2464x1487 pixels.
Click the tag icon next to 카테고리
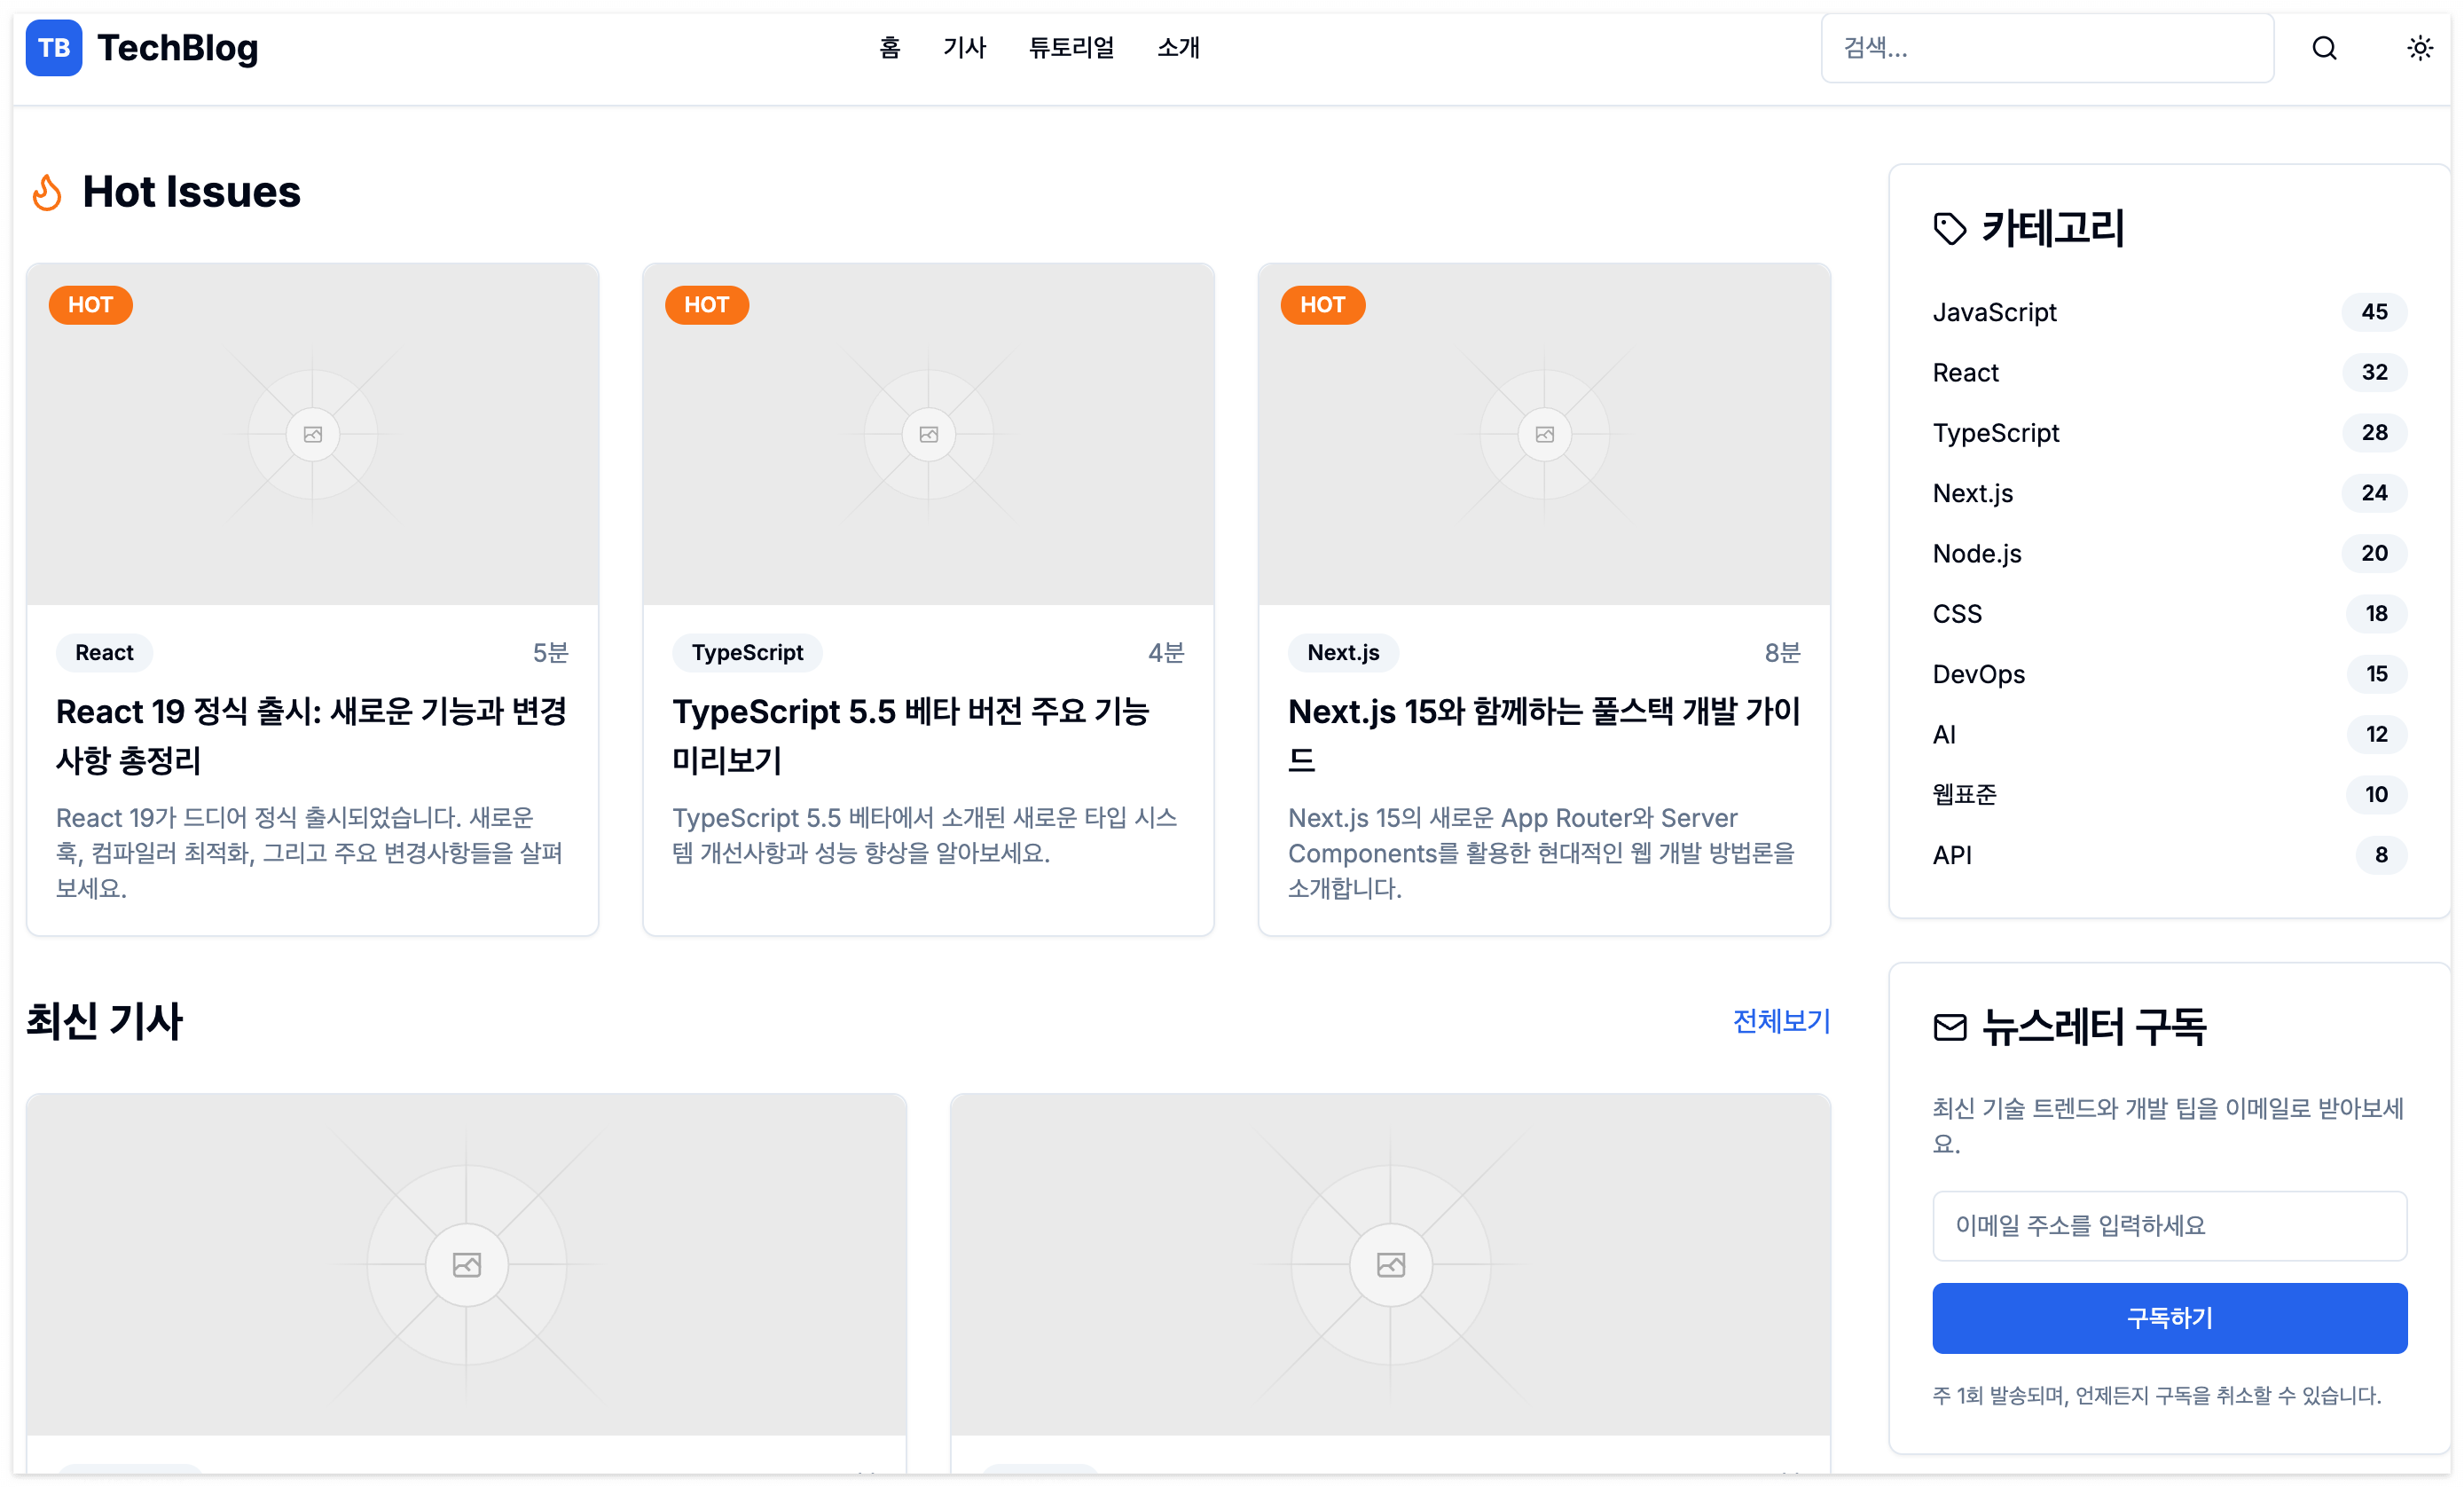point(1949,228)
